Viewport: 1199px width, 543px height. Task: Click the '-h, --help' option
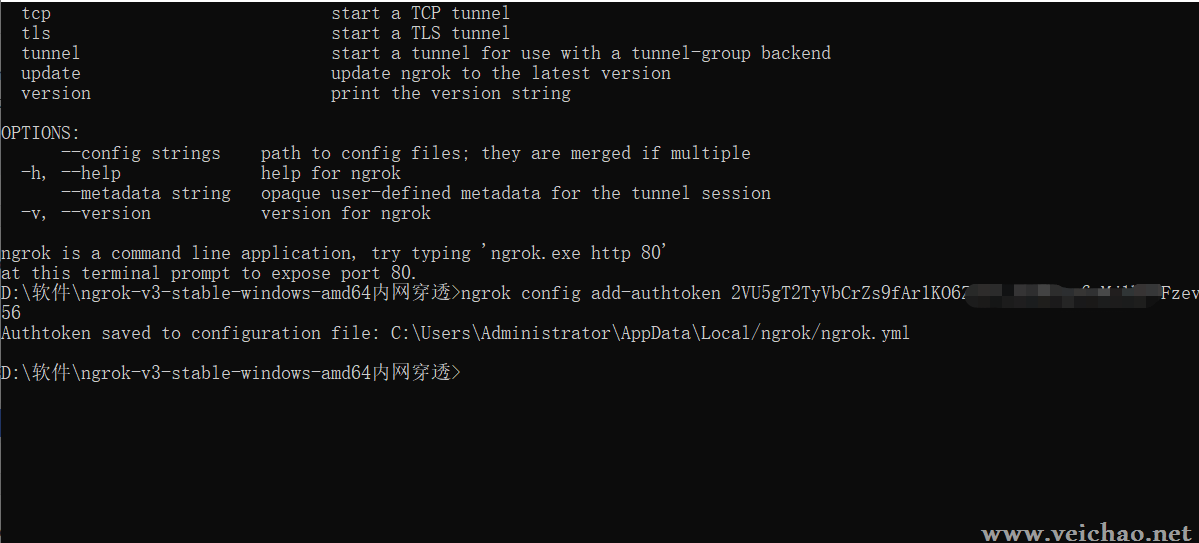[71, 173]
